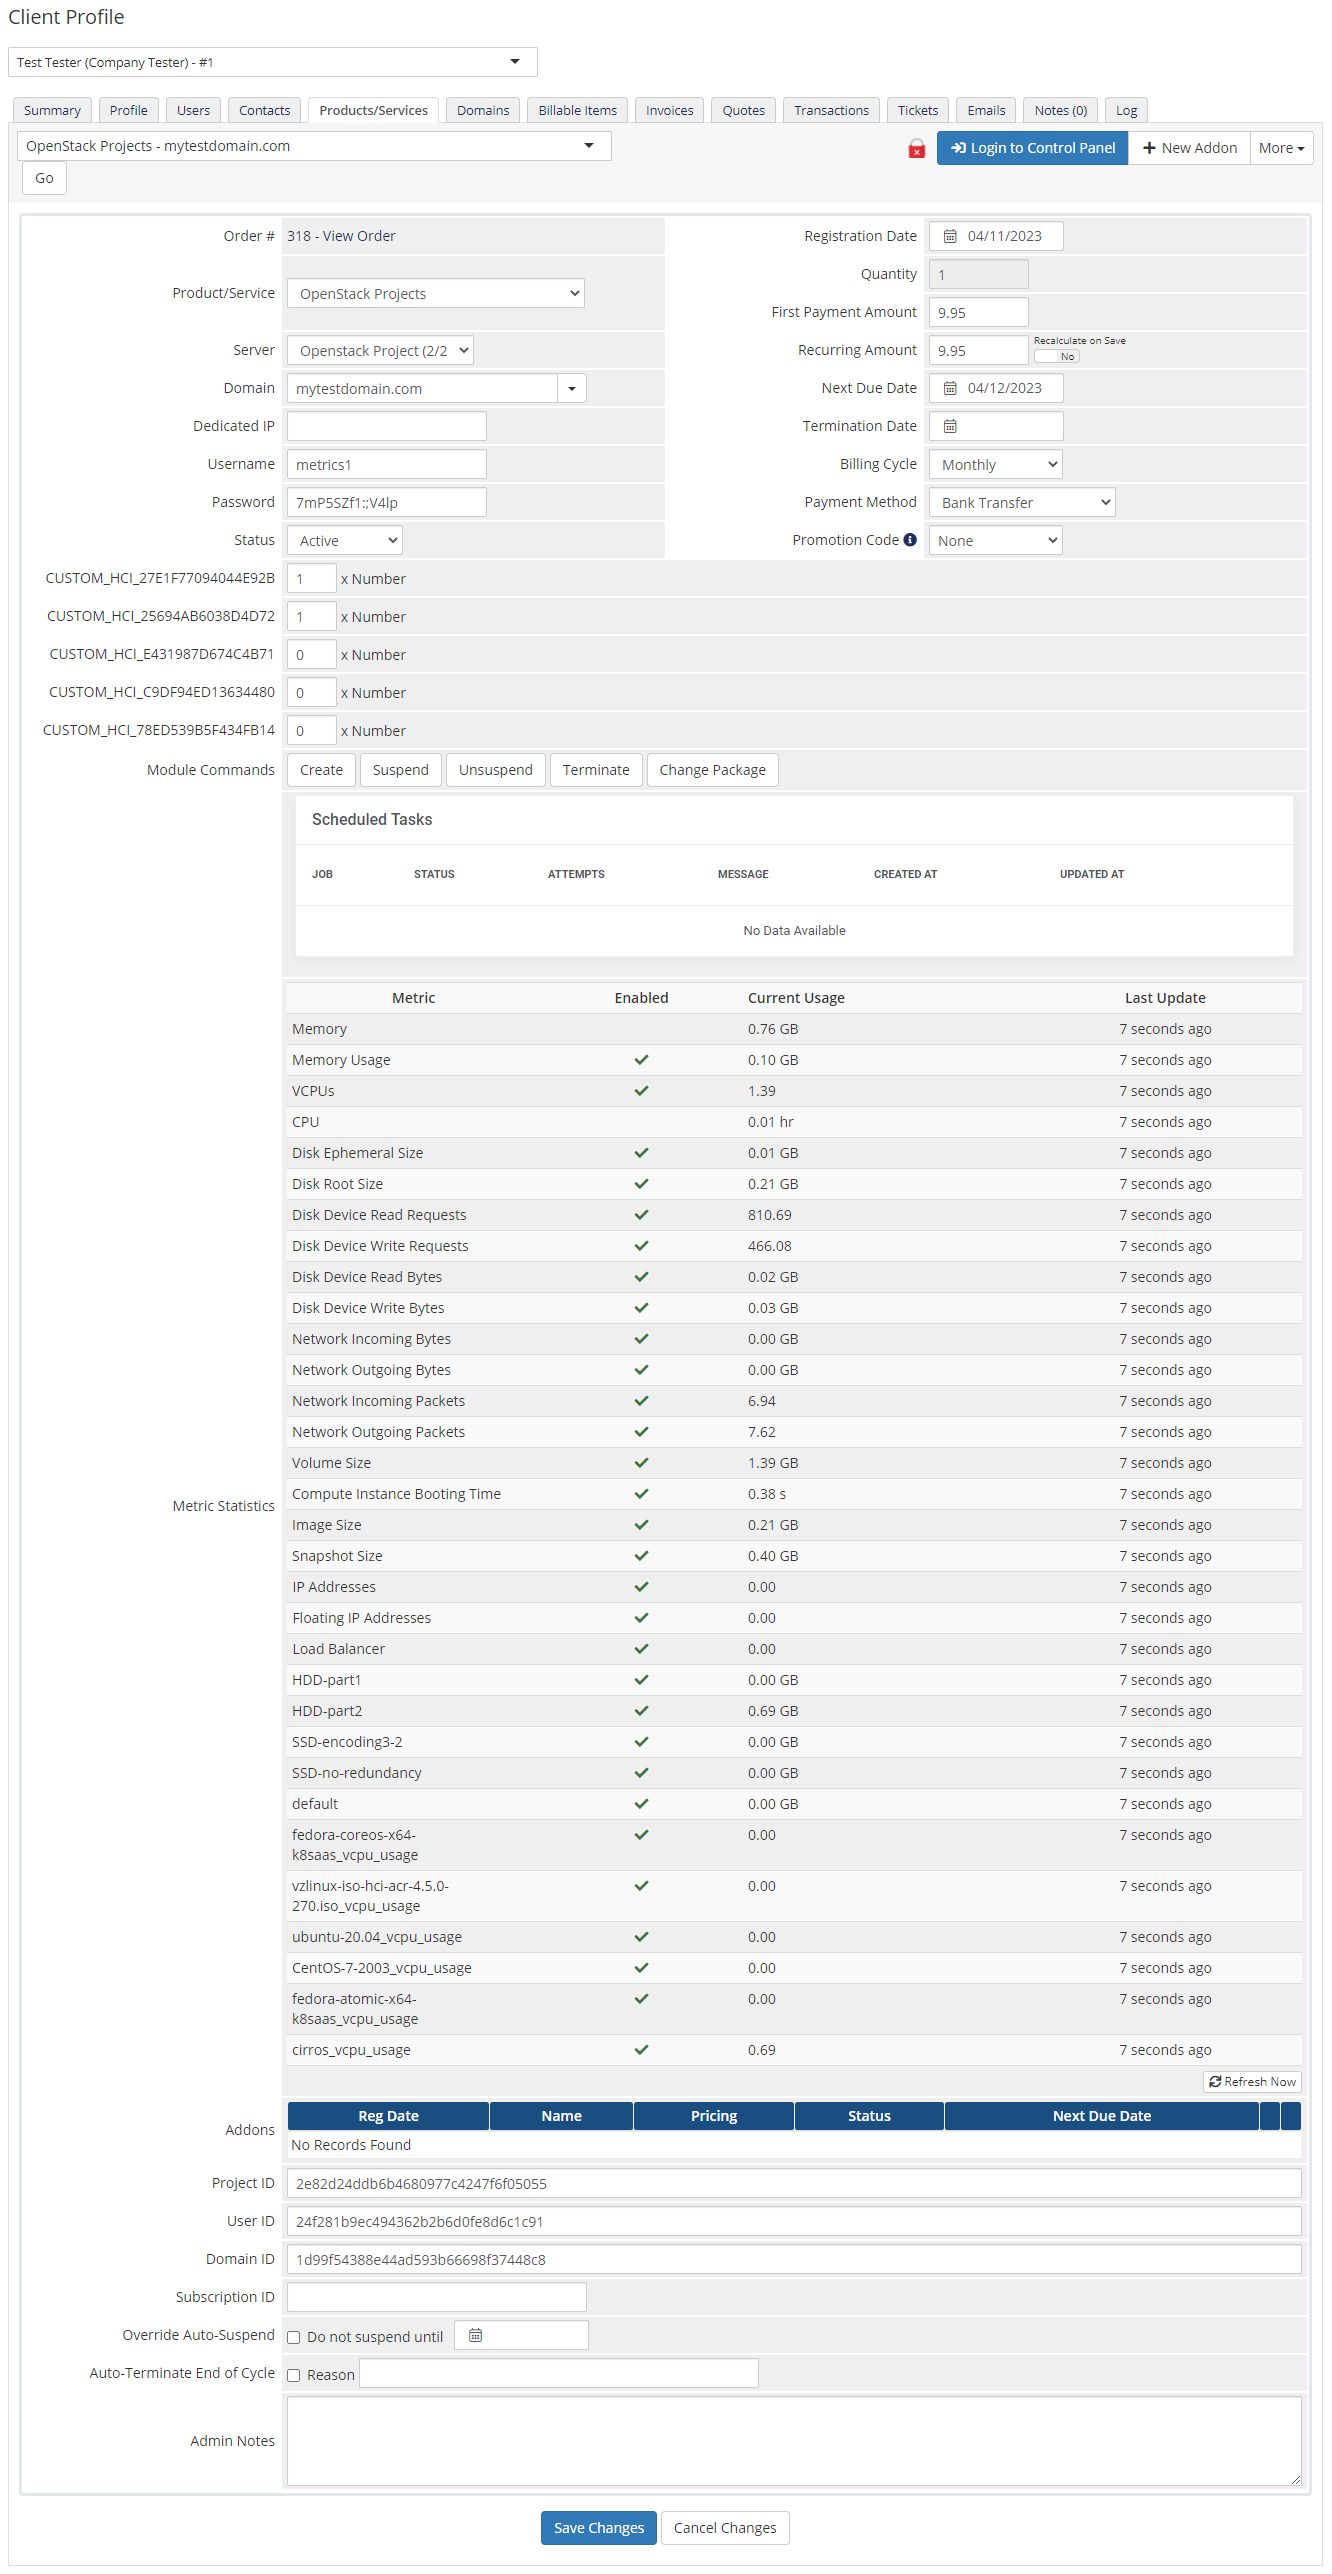Viewport: 1332px width, 2574px height.
Task: Click the Disk Root Size enabled checkmark
Action: coord(641,1184)
